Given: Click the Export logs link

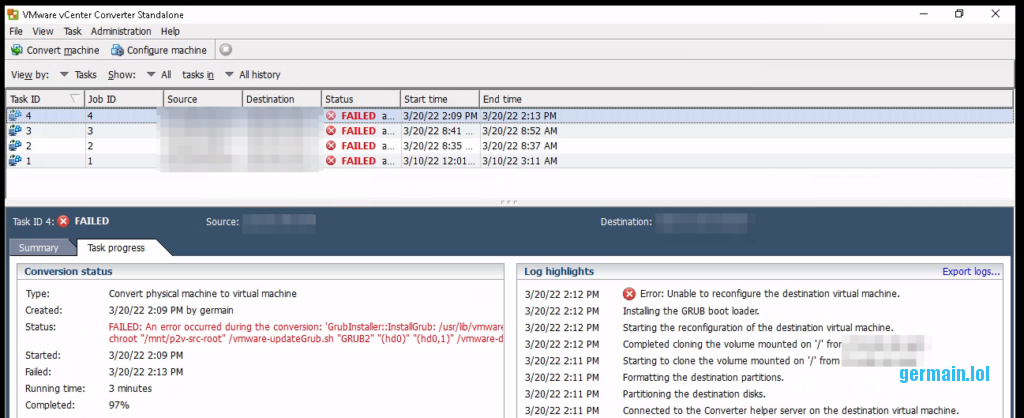Looking at the screenshot, I should (x=971, y=271).
